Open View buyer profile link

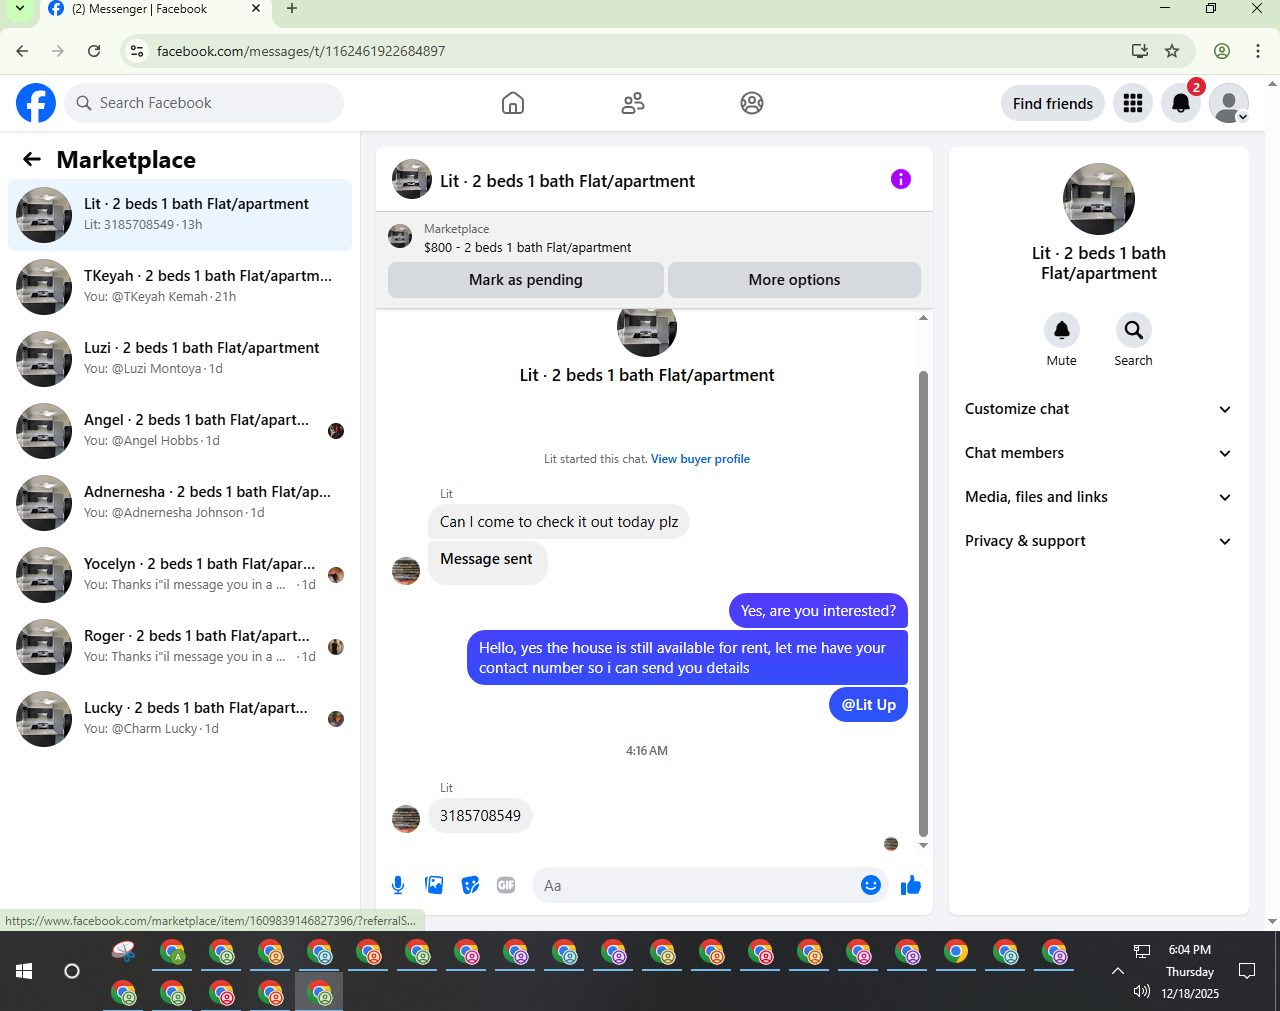coord(700,459)
